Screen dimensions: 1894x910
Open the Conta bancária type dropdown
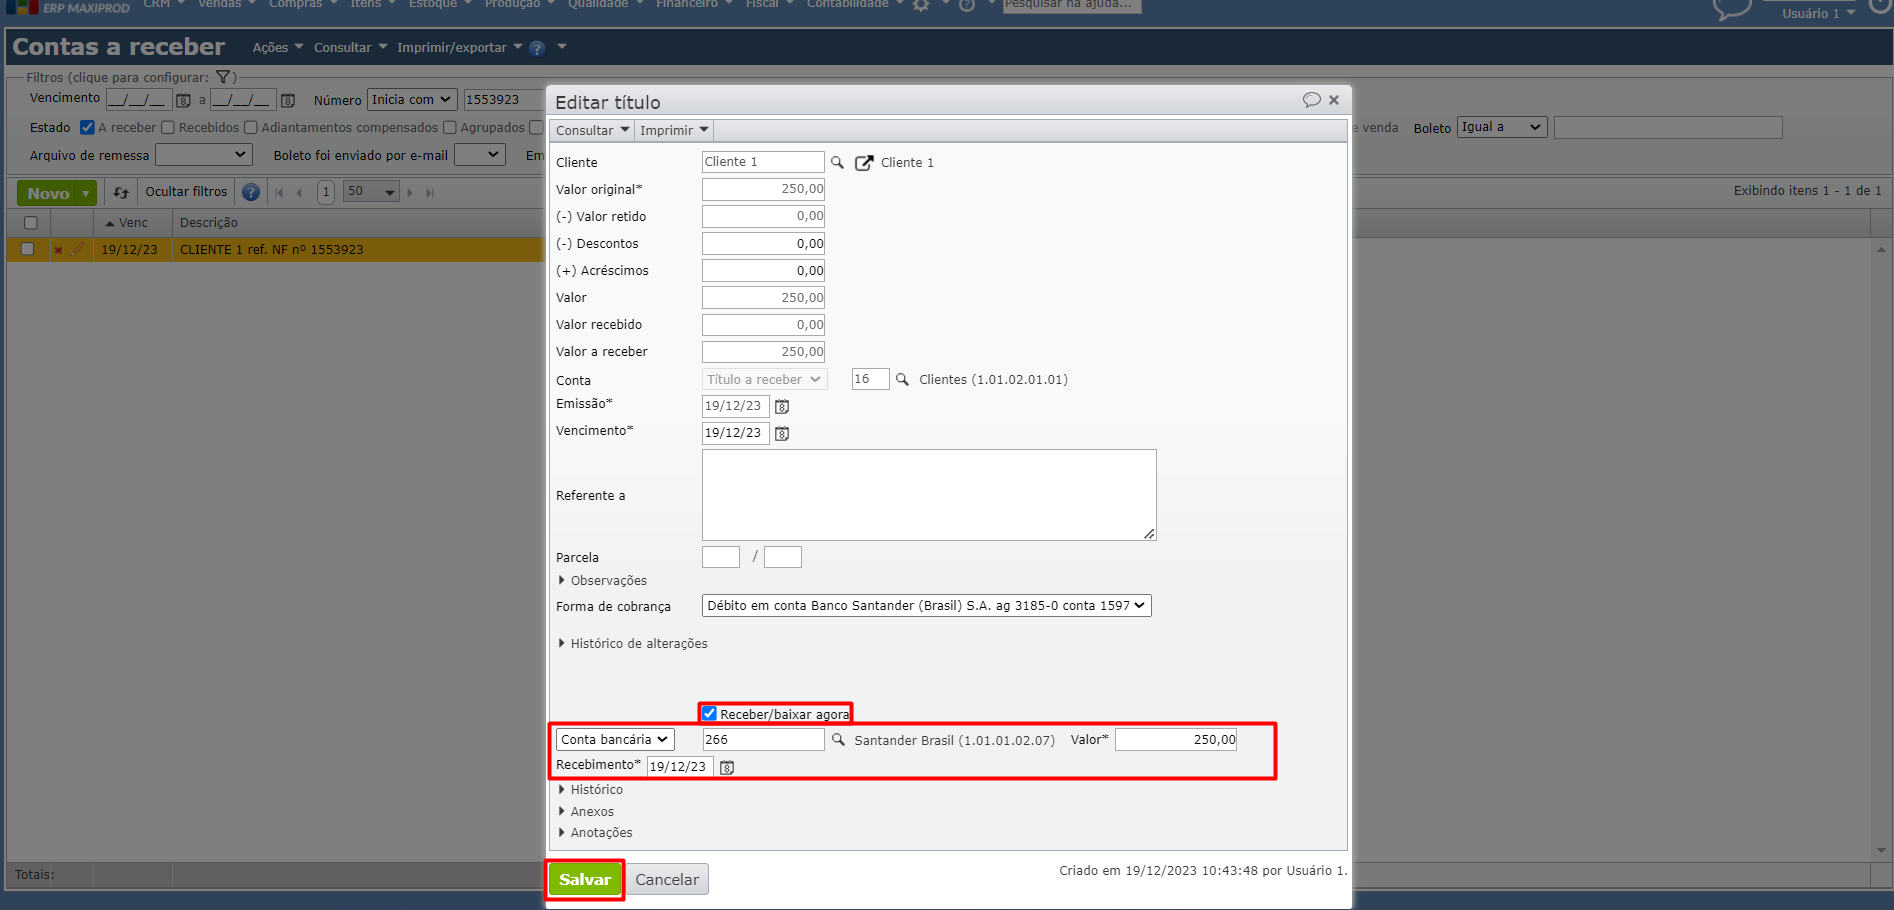tap(615, 740)
